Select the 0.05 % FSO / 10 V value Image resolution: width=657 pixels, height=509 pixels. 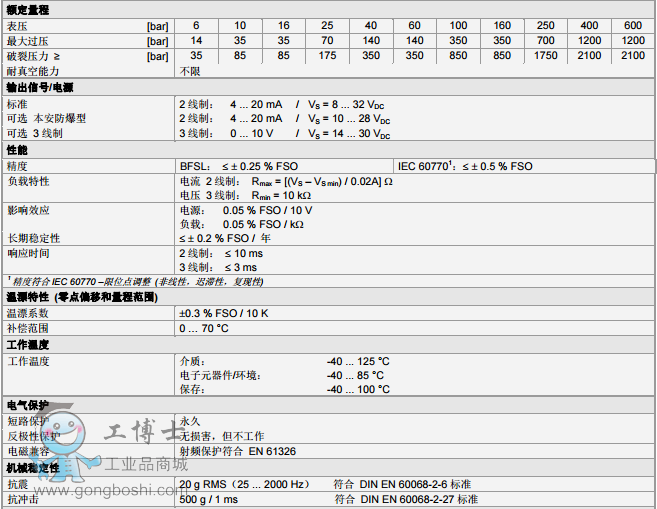[267, 210]
